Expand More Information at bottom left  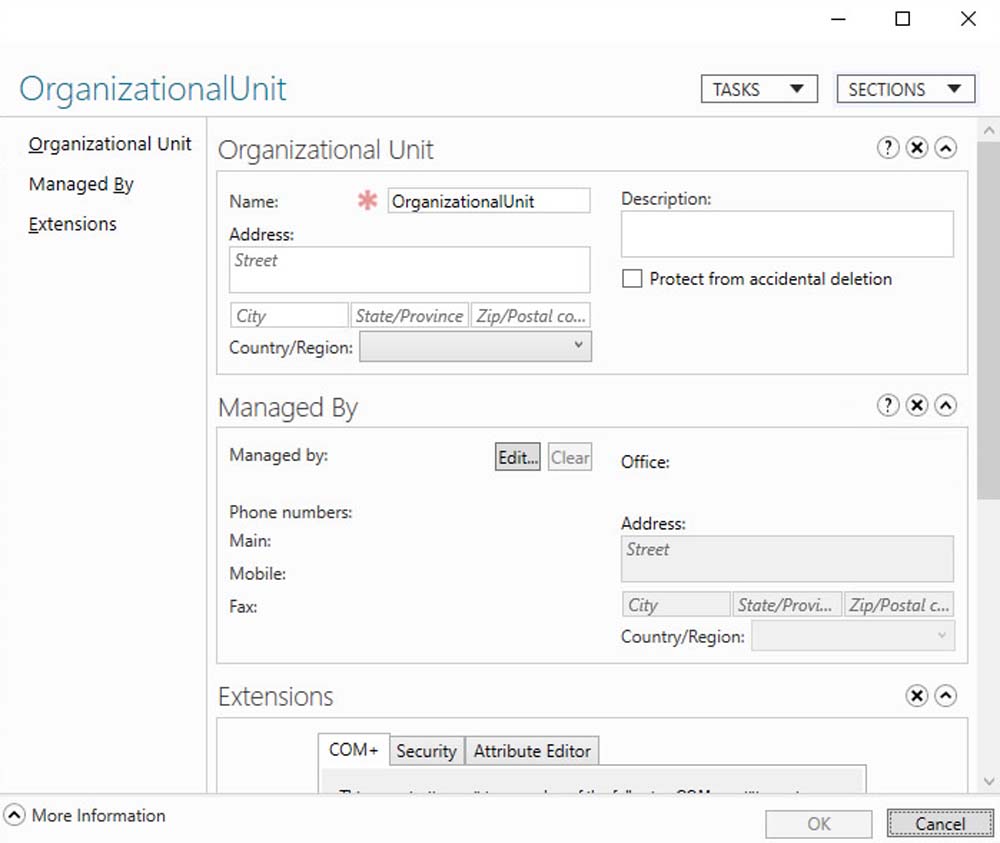15,815
